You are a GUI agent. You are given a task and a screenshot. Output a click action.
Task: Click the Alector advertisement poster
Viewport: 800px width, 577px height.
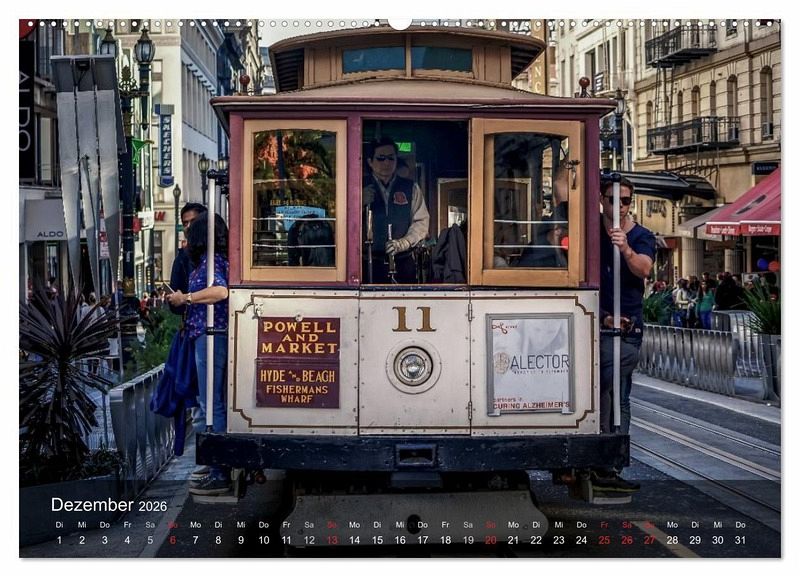[530, 364]
